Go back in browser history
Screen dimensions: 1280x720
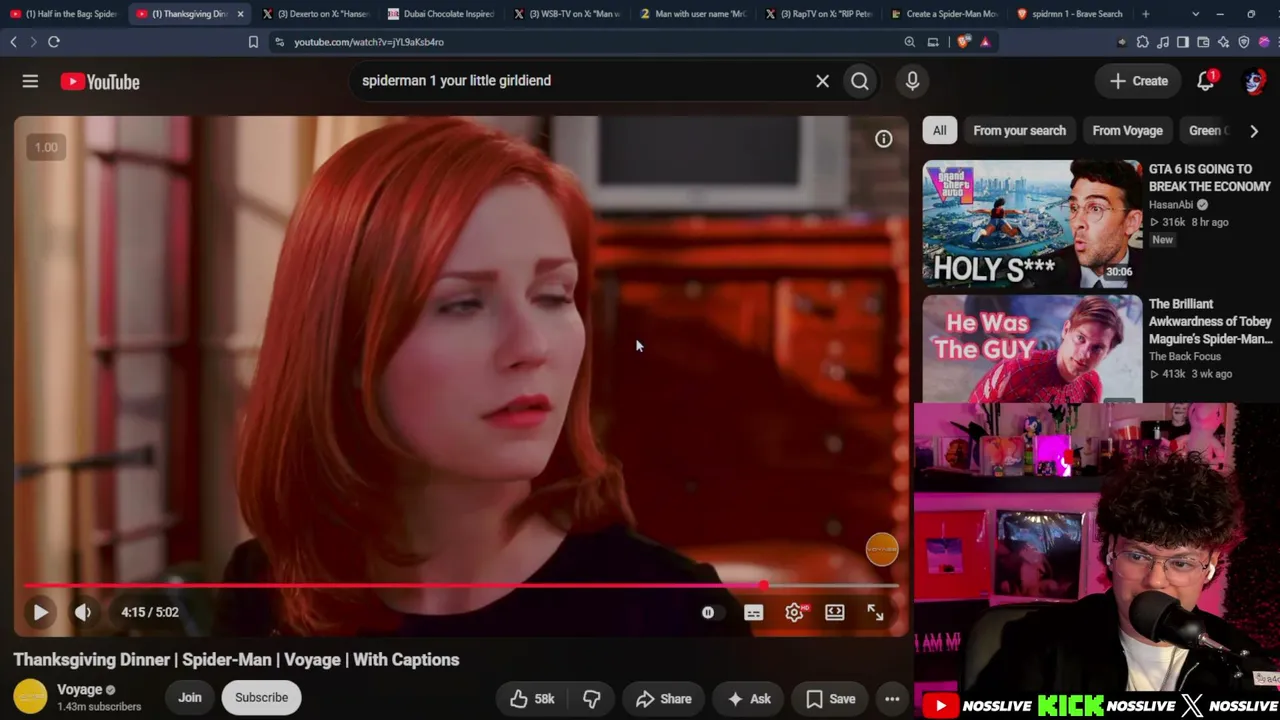(13, 42)
